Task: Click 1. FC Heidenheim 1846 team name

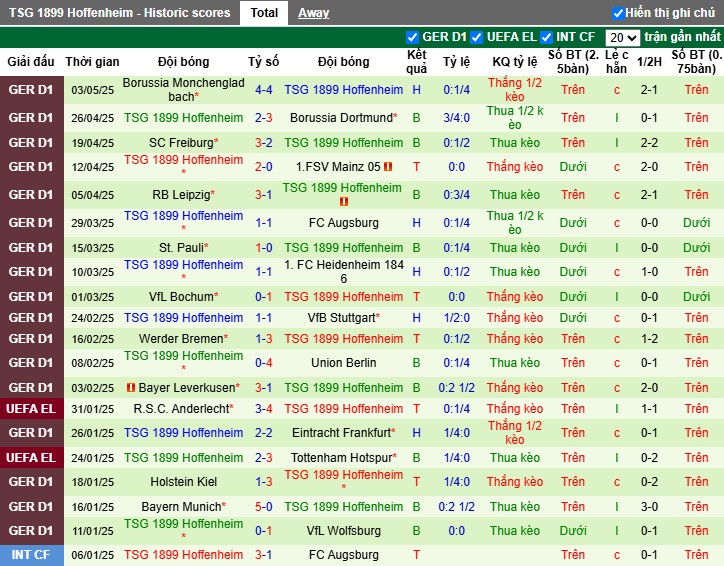Action: [344, 271]
